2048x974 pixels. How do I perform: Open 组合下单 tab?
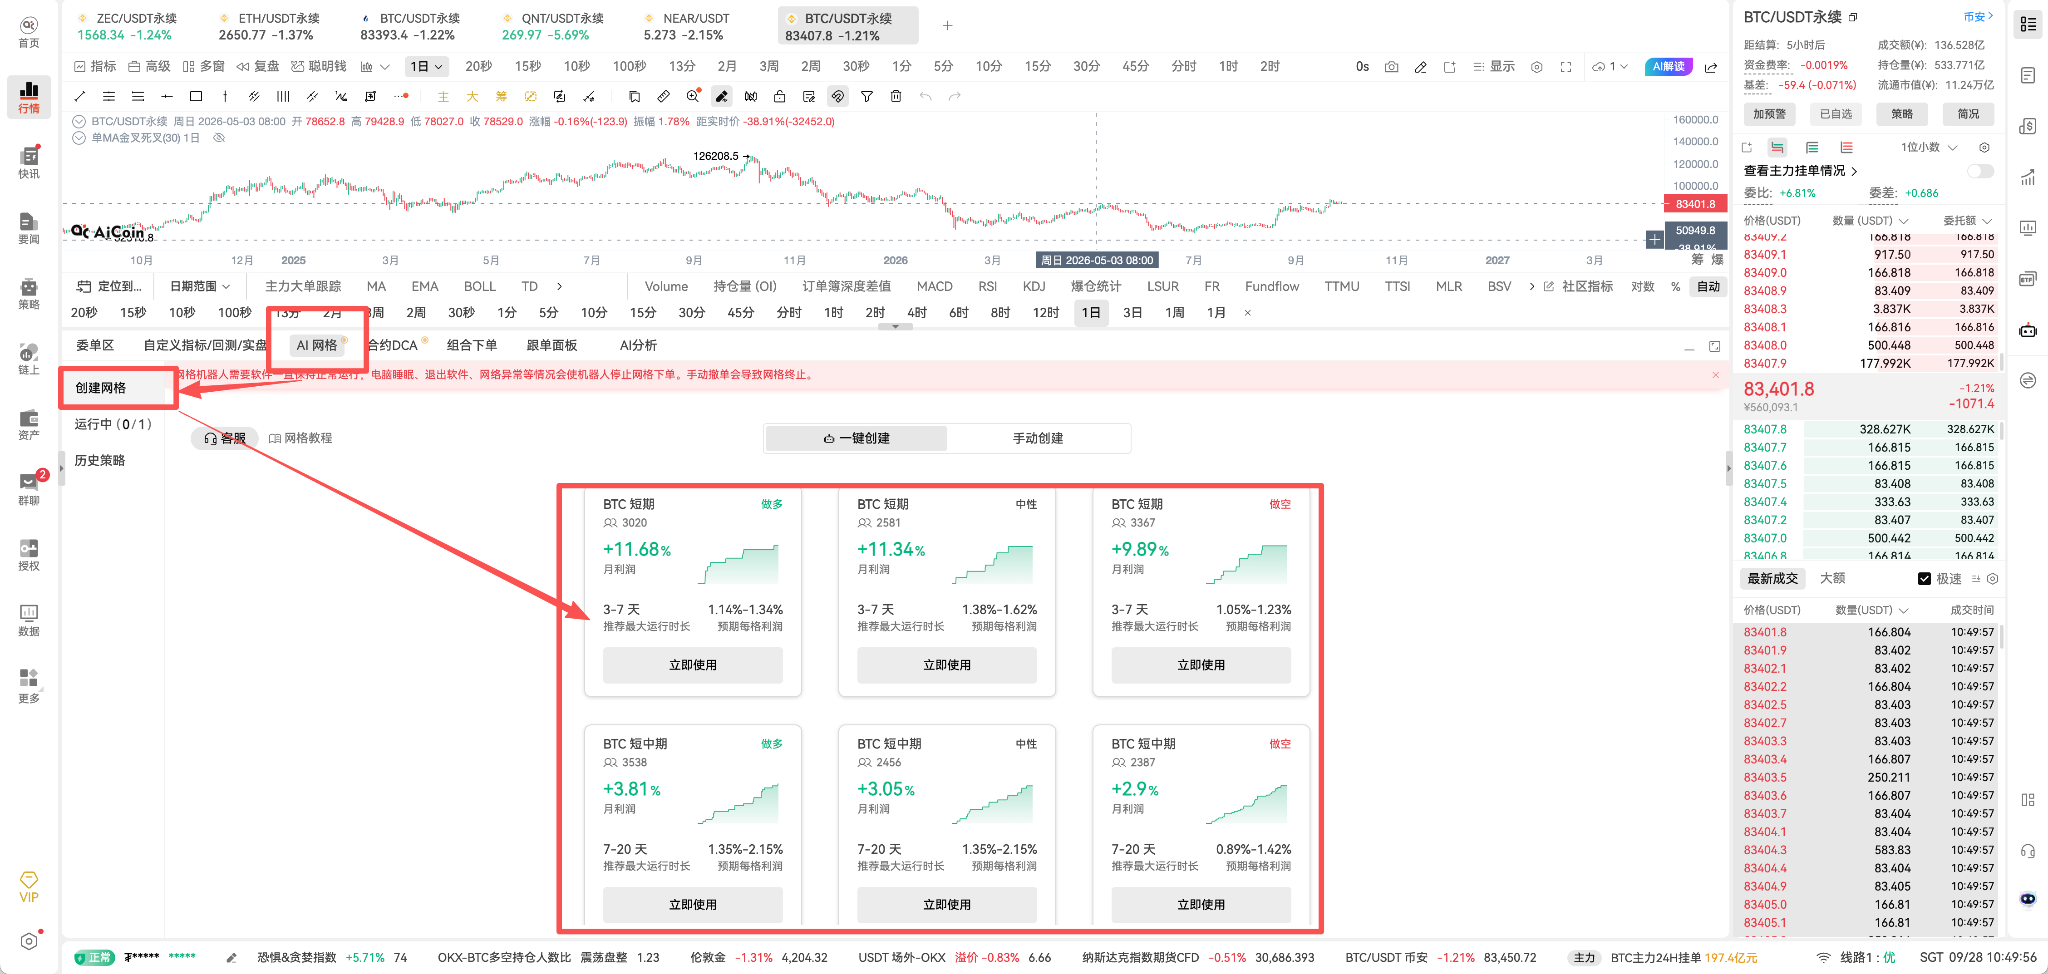pos(472,345)
